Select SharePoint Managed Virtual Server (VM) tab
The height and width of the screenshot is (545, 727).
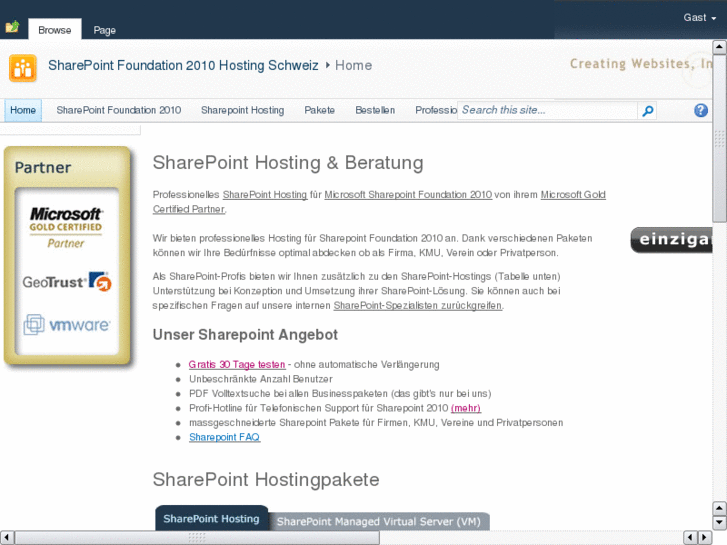[x=379, y=521]
